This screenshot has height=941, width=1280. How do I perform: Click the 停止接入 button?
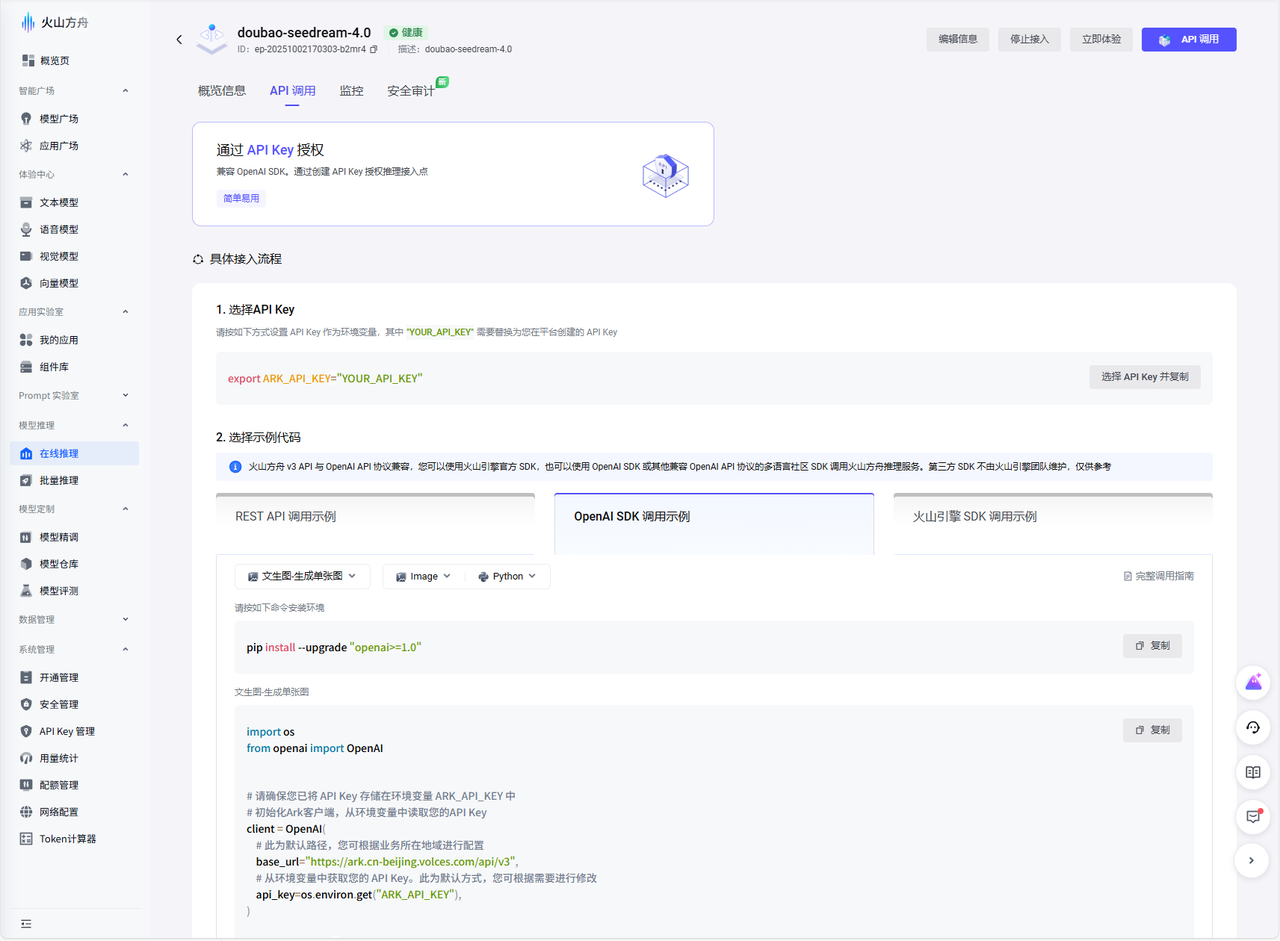(1030, 40)
